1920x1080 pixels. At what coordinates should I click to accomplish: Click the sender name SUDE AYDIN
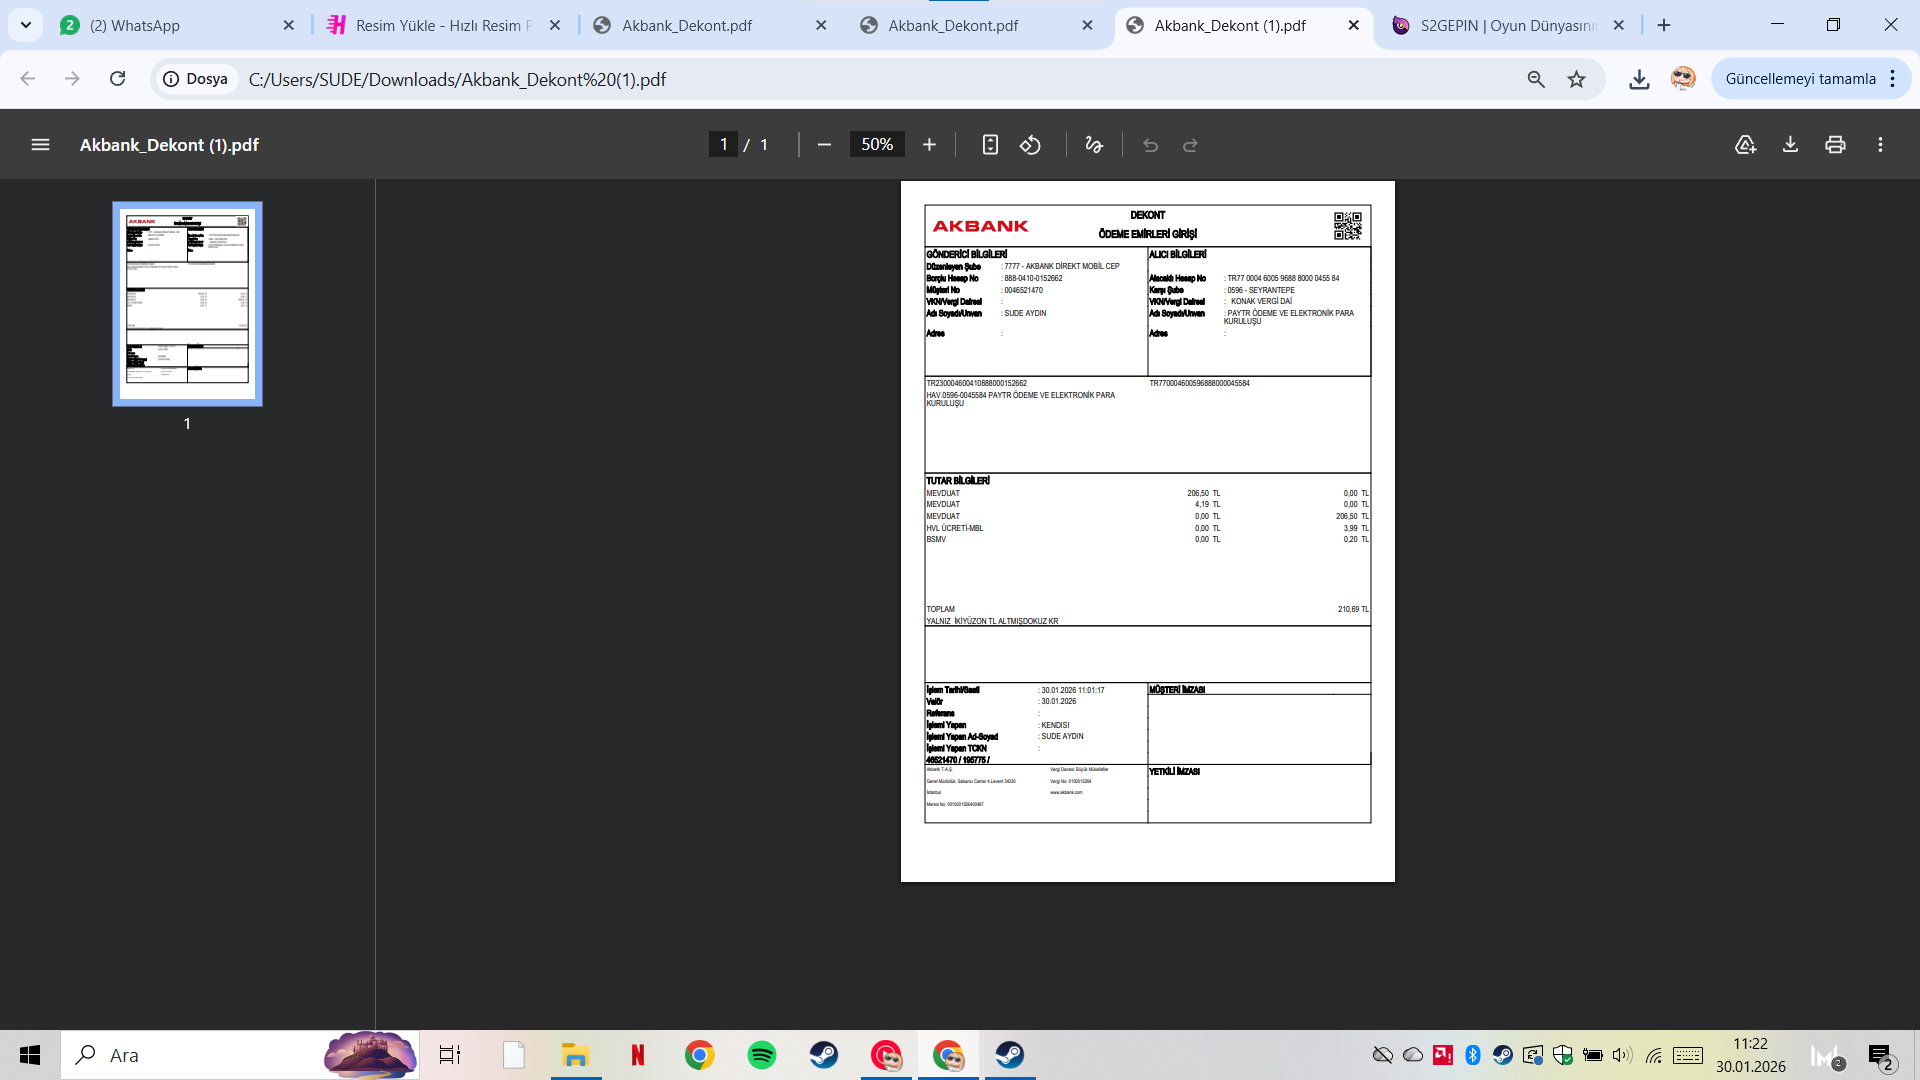click(1025, 314)
